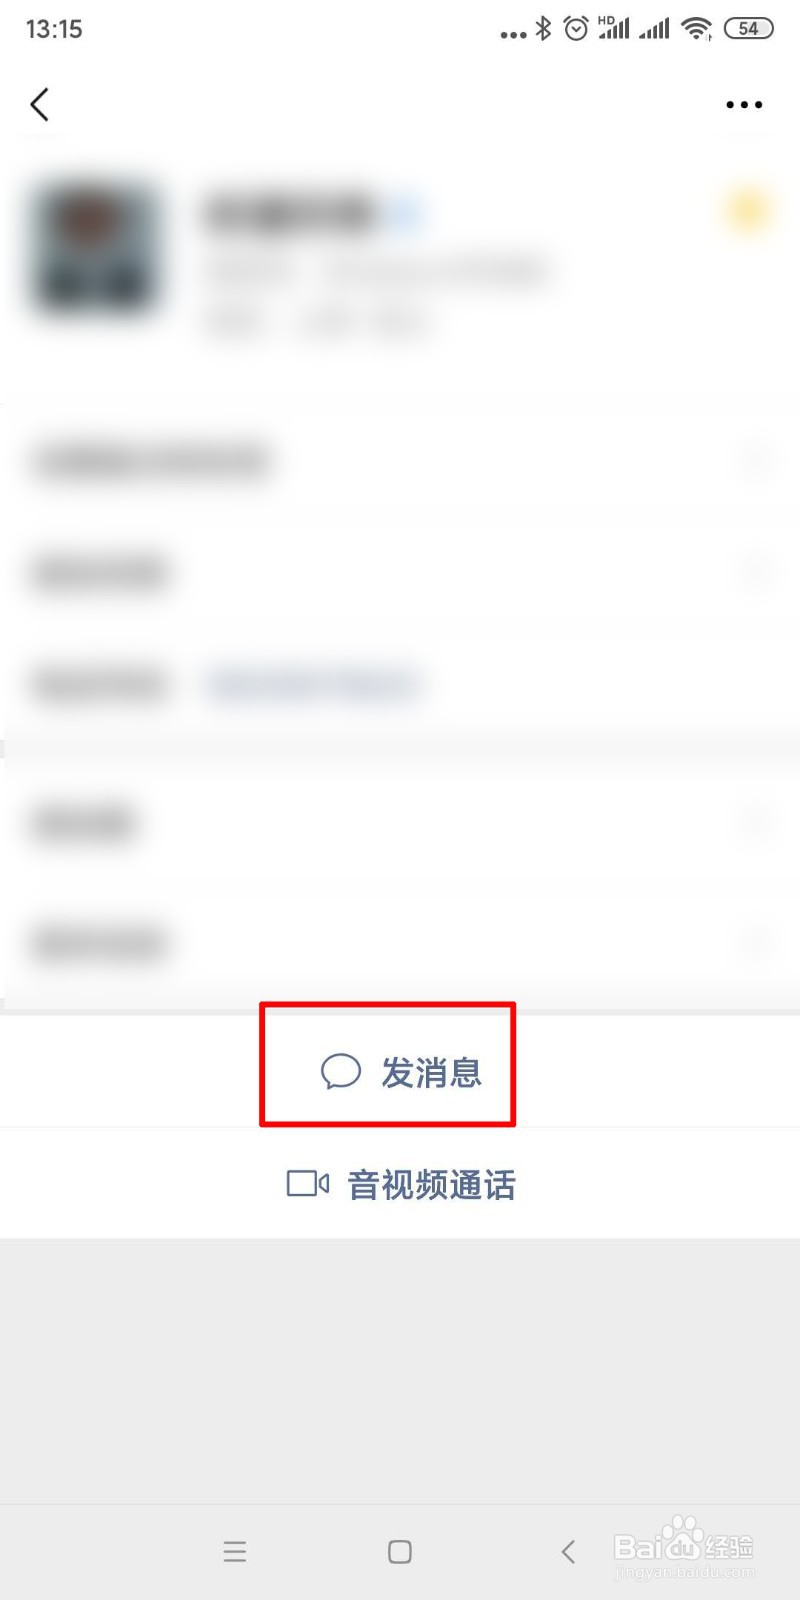Open the Android recent apps menu icon
Viewport: 800px width, 1600px height.
235,1551
